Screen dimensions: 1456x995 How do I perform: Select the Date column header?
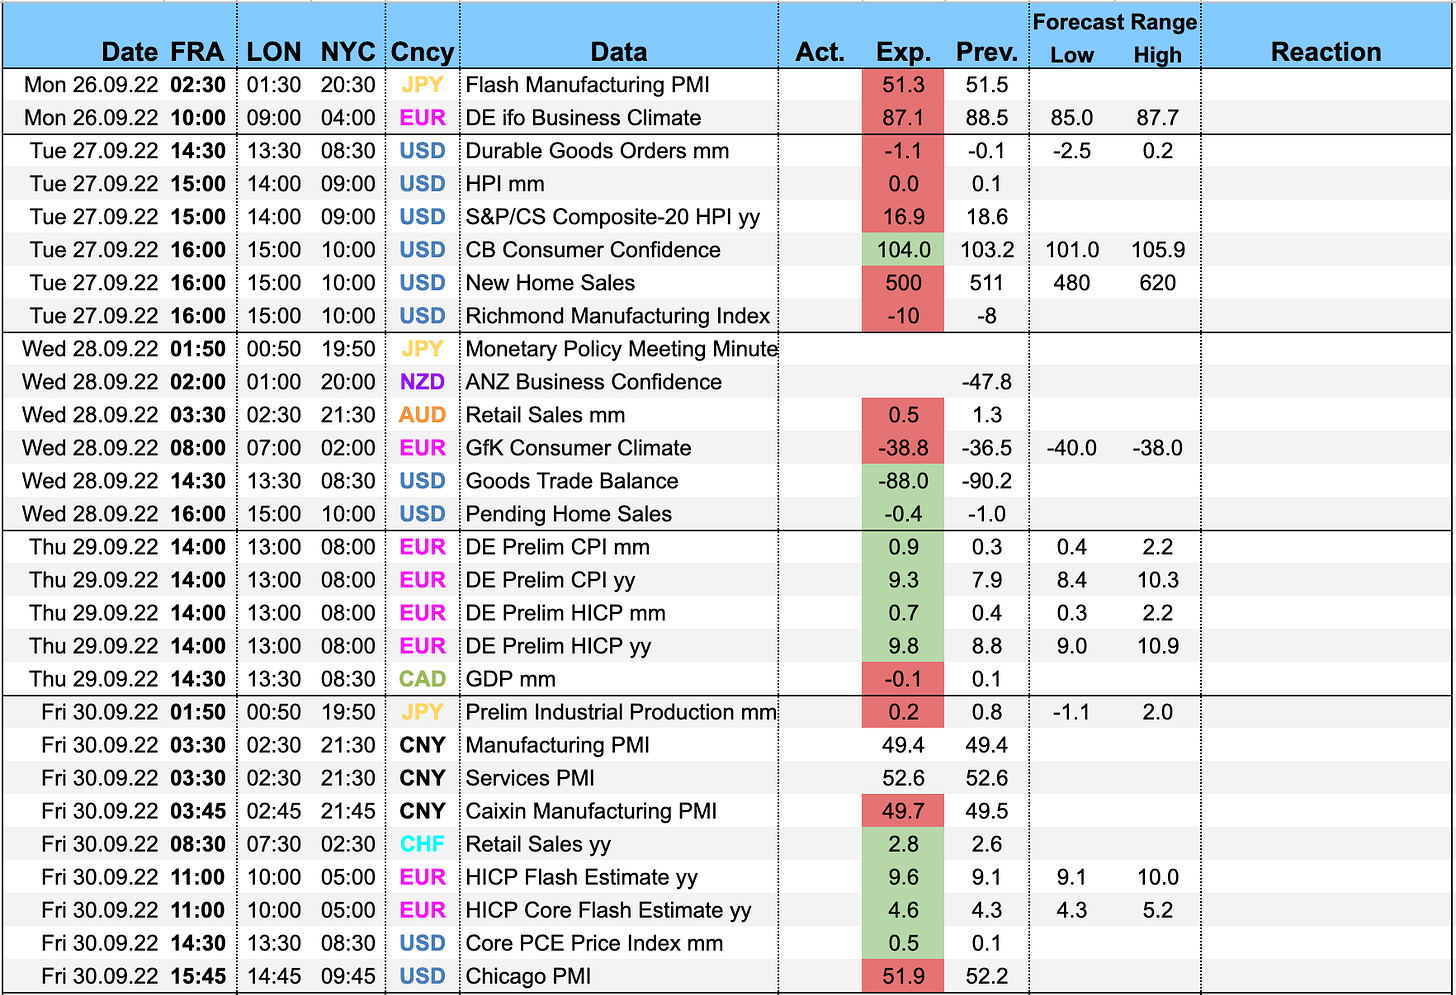[130, 52]
